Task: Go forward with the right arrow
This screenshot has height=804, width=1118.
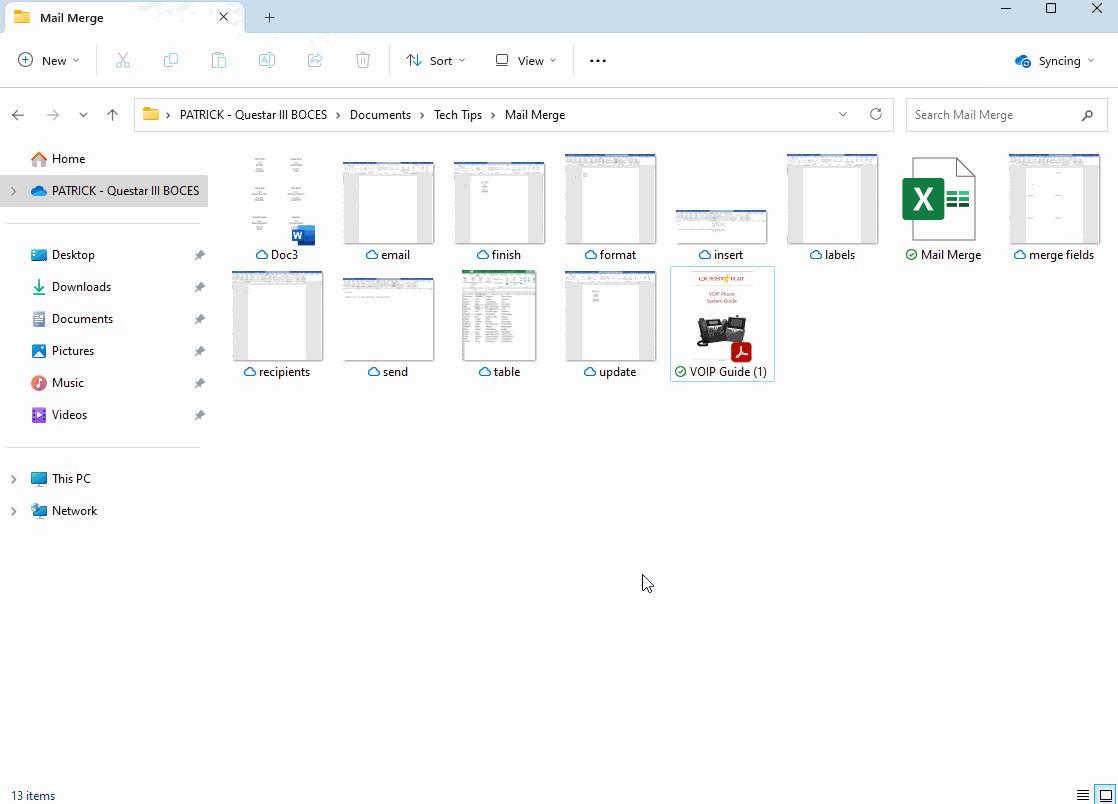Action: (53, 115)
